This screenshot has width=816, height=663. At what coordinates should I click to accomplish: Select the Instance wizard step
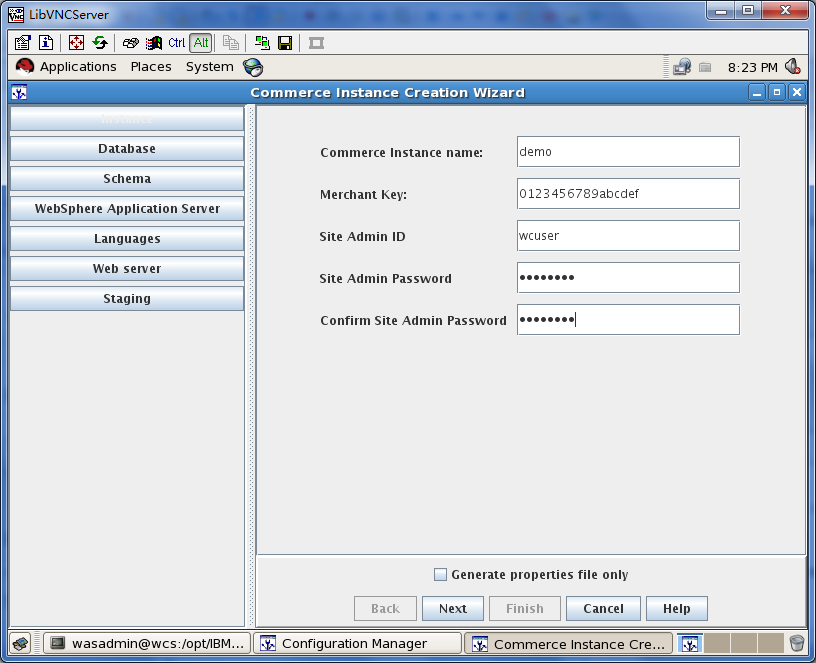click(127, 119)
